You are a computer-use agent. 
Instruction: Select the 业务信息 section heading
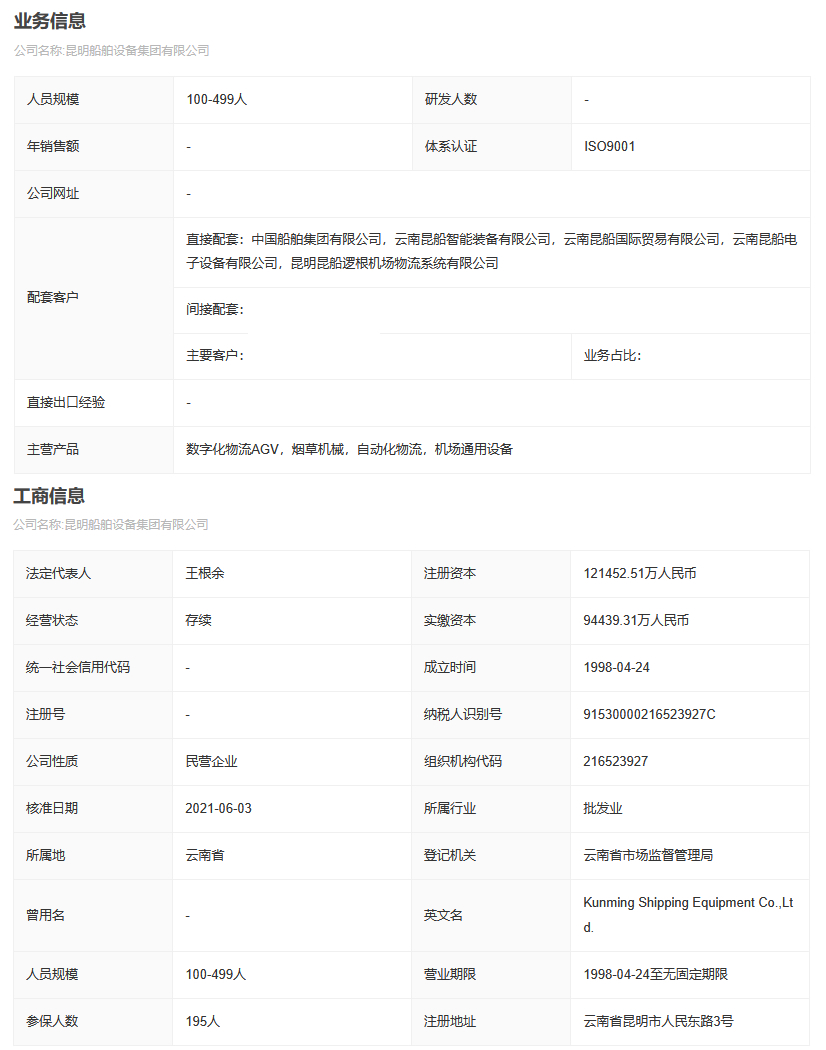coord(50,21)
